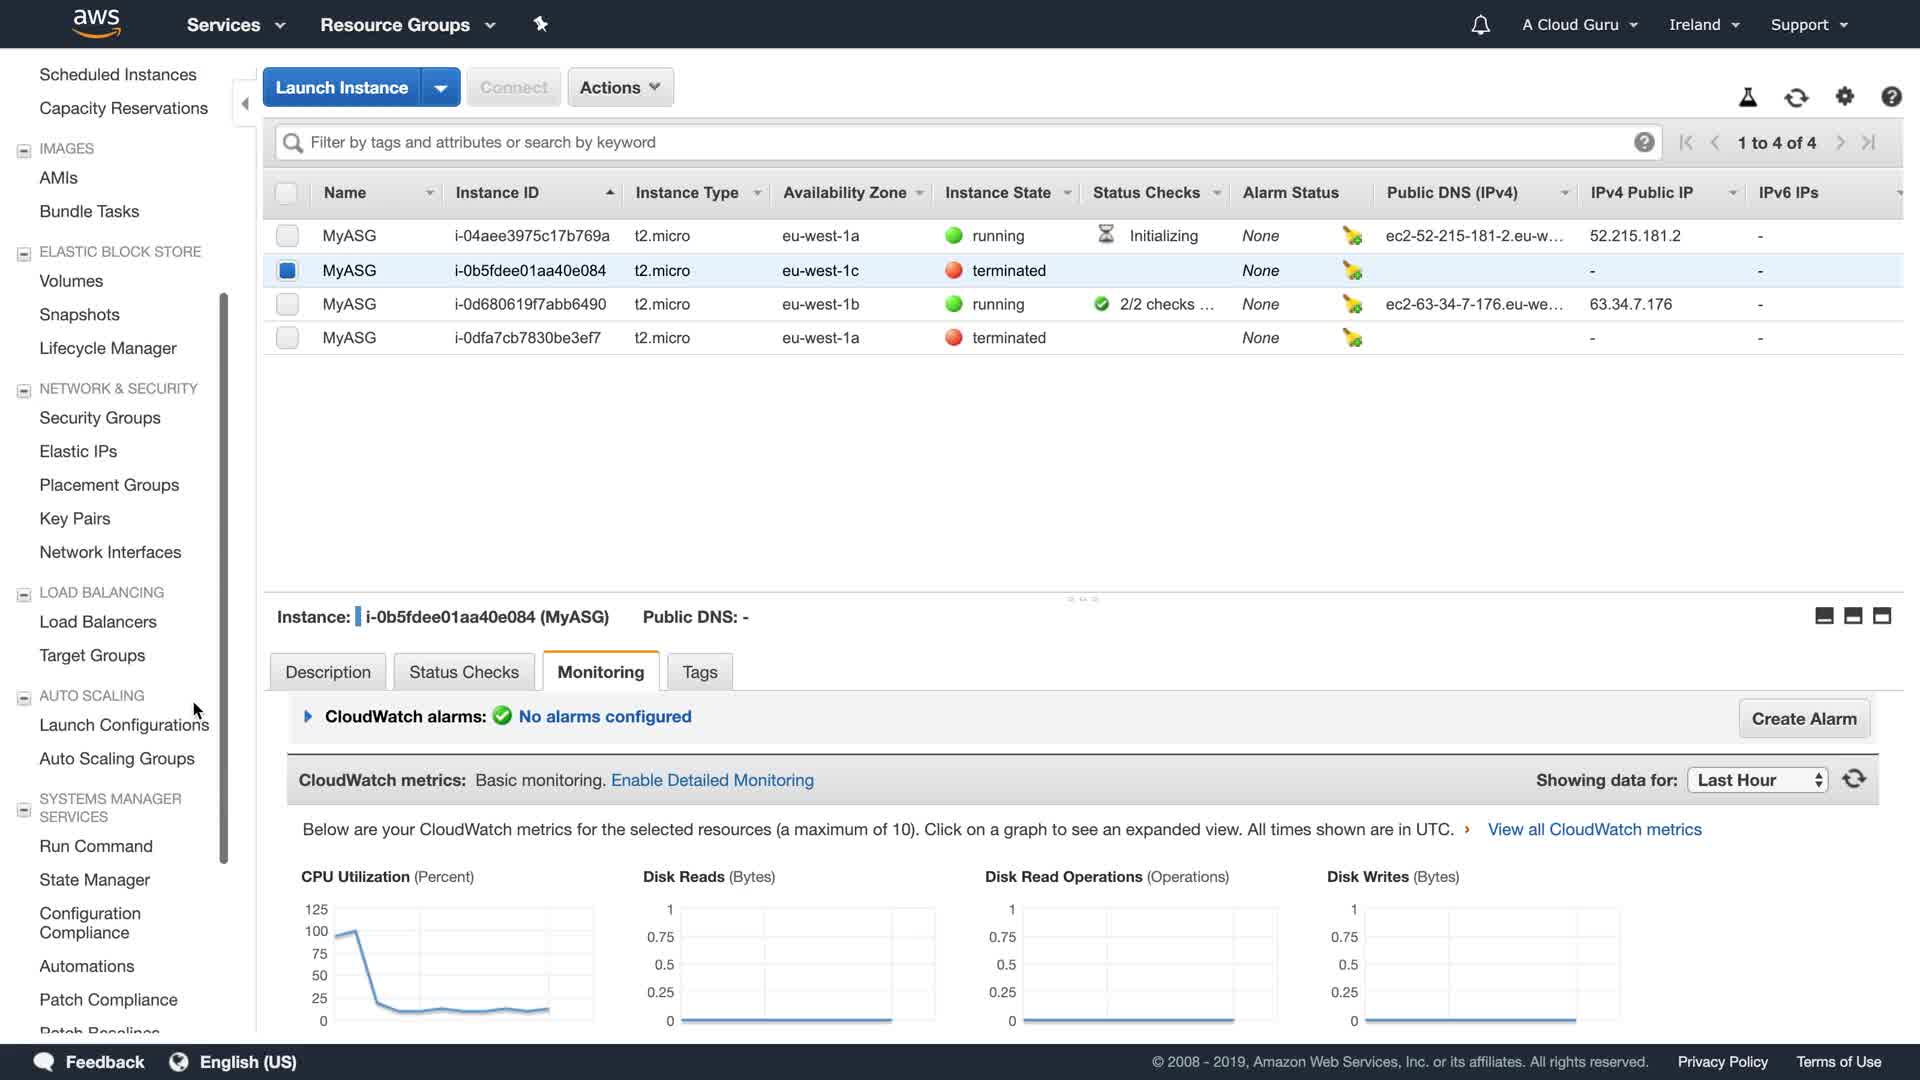Click the pin shortcut icon in top bar
The height and width of the screenshot is (1080, 1920).
point(541,24)
